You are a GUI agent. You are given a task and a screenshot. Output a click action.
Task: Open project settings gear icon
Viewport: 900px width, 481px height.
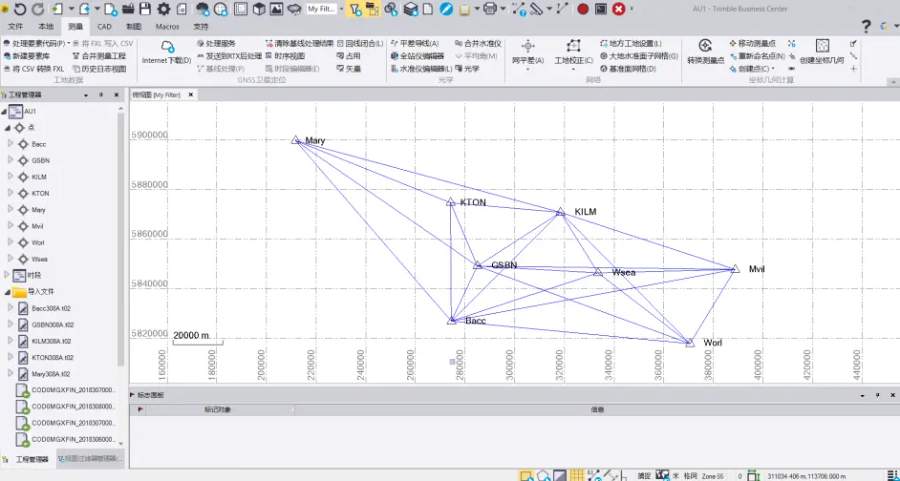pyautogui.click(x=164, y=9)
